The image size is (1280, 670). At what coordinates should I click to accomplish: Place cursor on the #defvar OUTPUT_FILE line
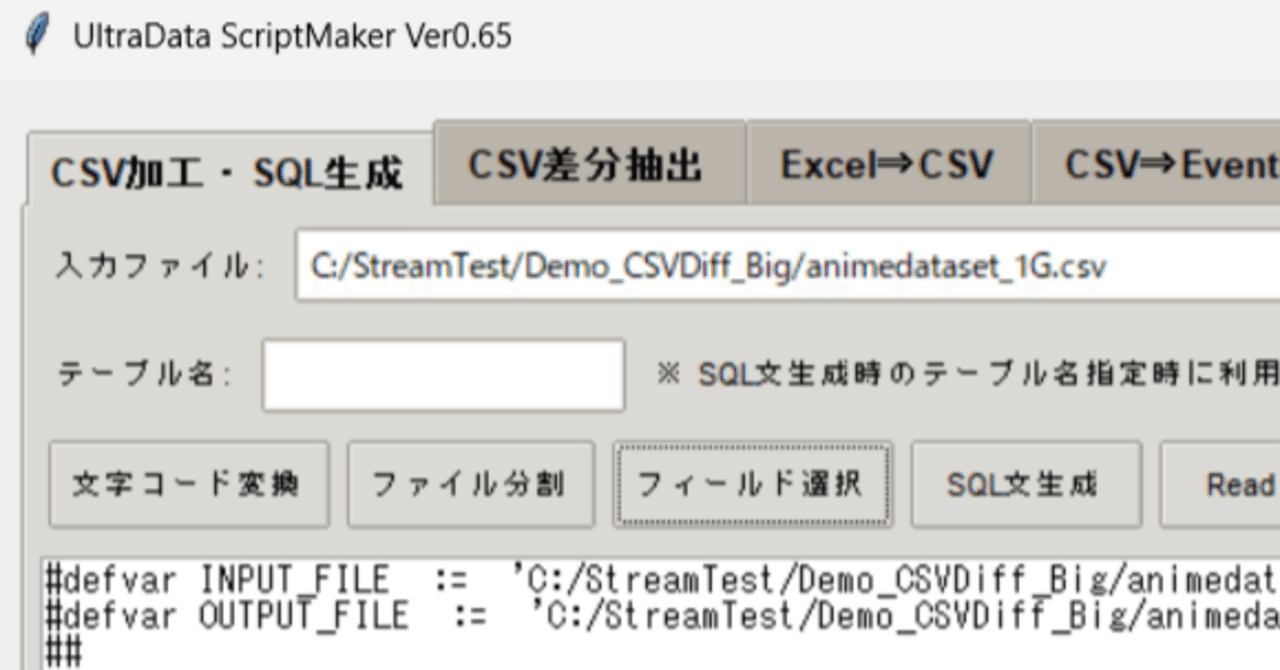[661, 615]
